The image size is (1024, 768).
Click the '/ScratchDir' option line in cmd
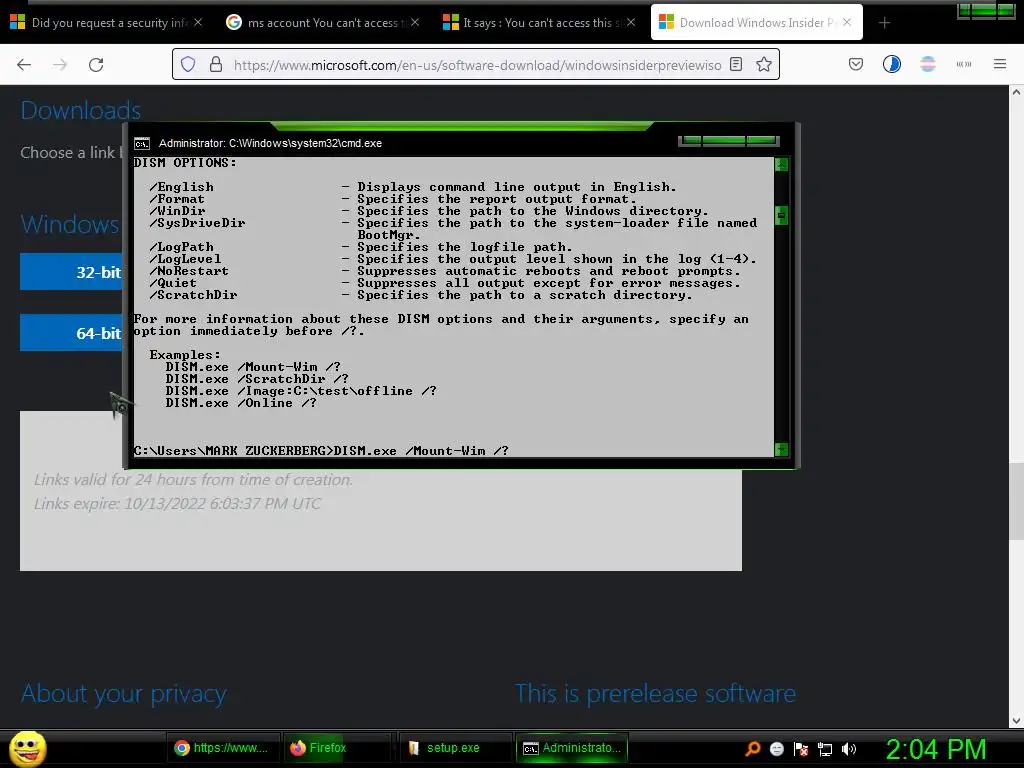point(421,295)
